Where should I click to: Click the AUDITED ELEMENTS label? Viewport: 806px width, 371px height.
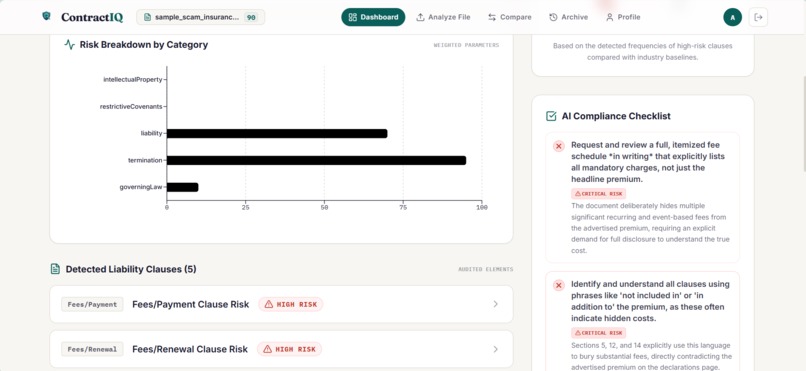485,269
